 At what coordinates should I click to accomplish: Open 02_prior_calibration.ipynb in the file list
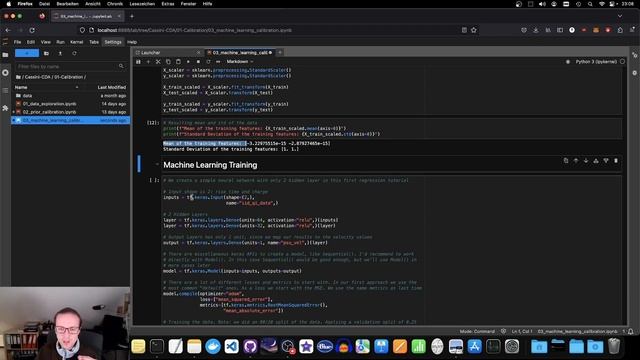point(70,112)
